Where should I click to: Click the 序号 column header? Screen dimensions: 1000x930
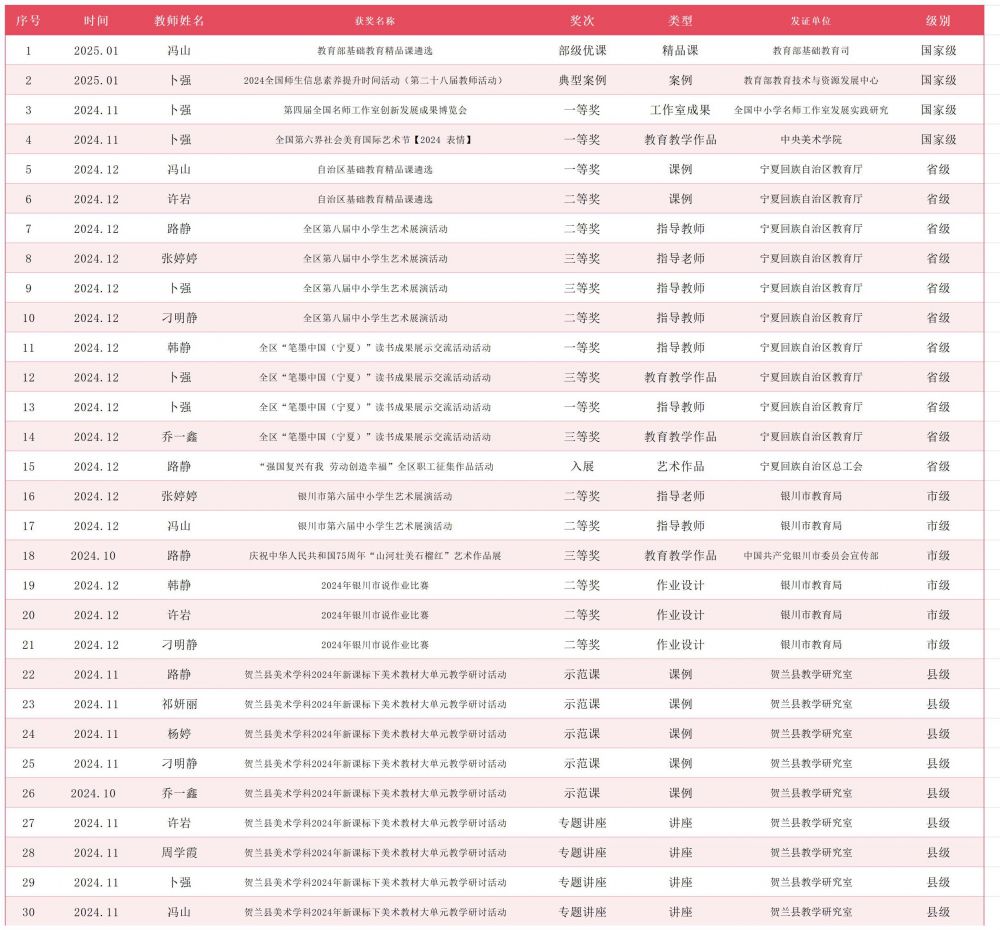click(28, 21)
